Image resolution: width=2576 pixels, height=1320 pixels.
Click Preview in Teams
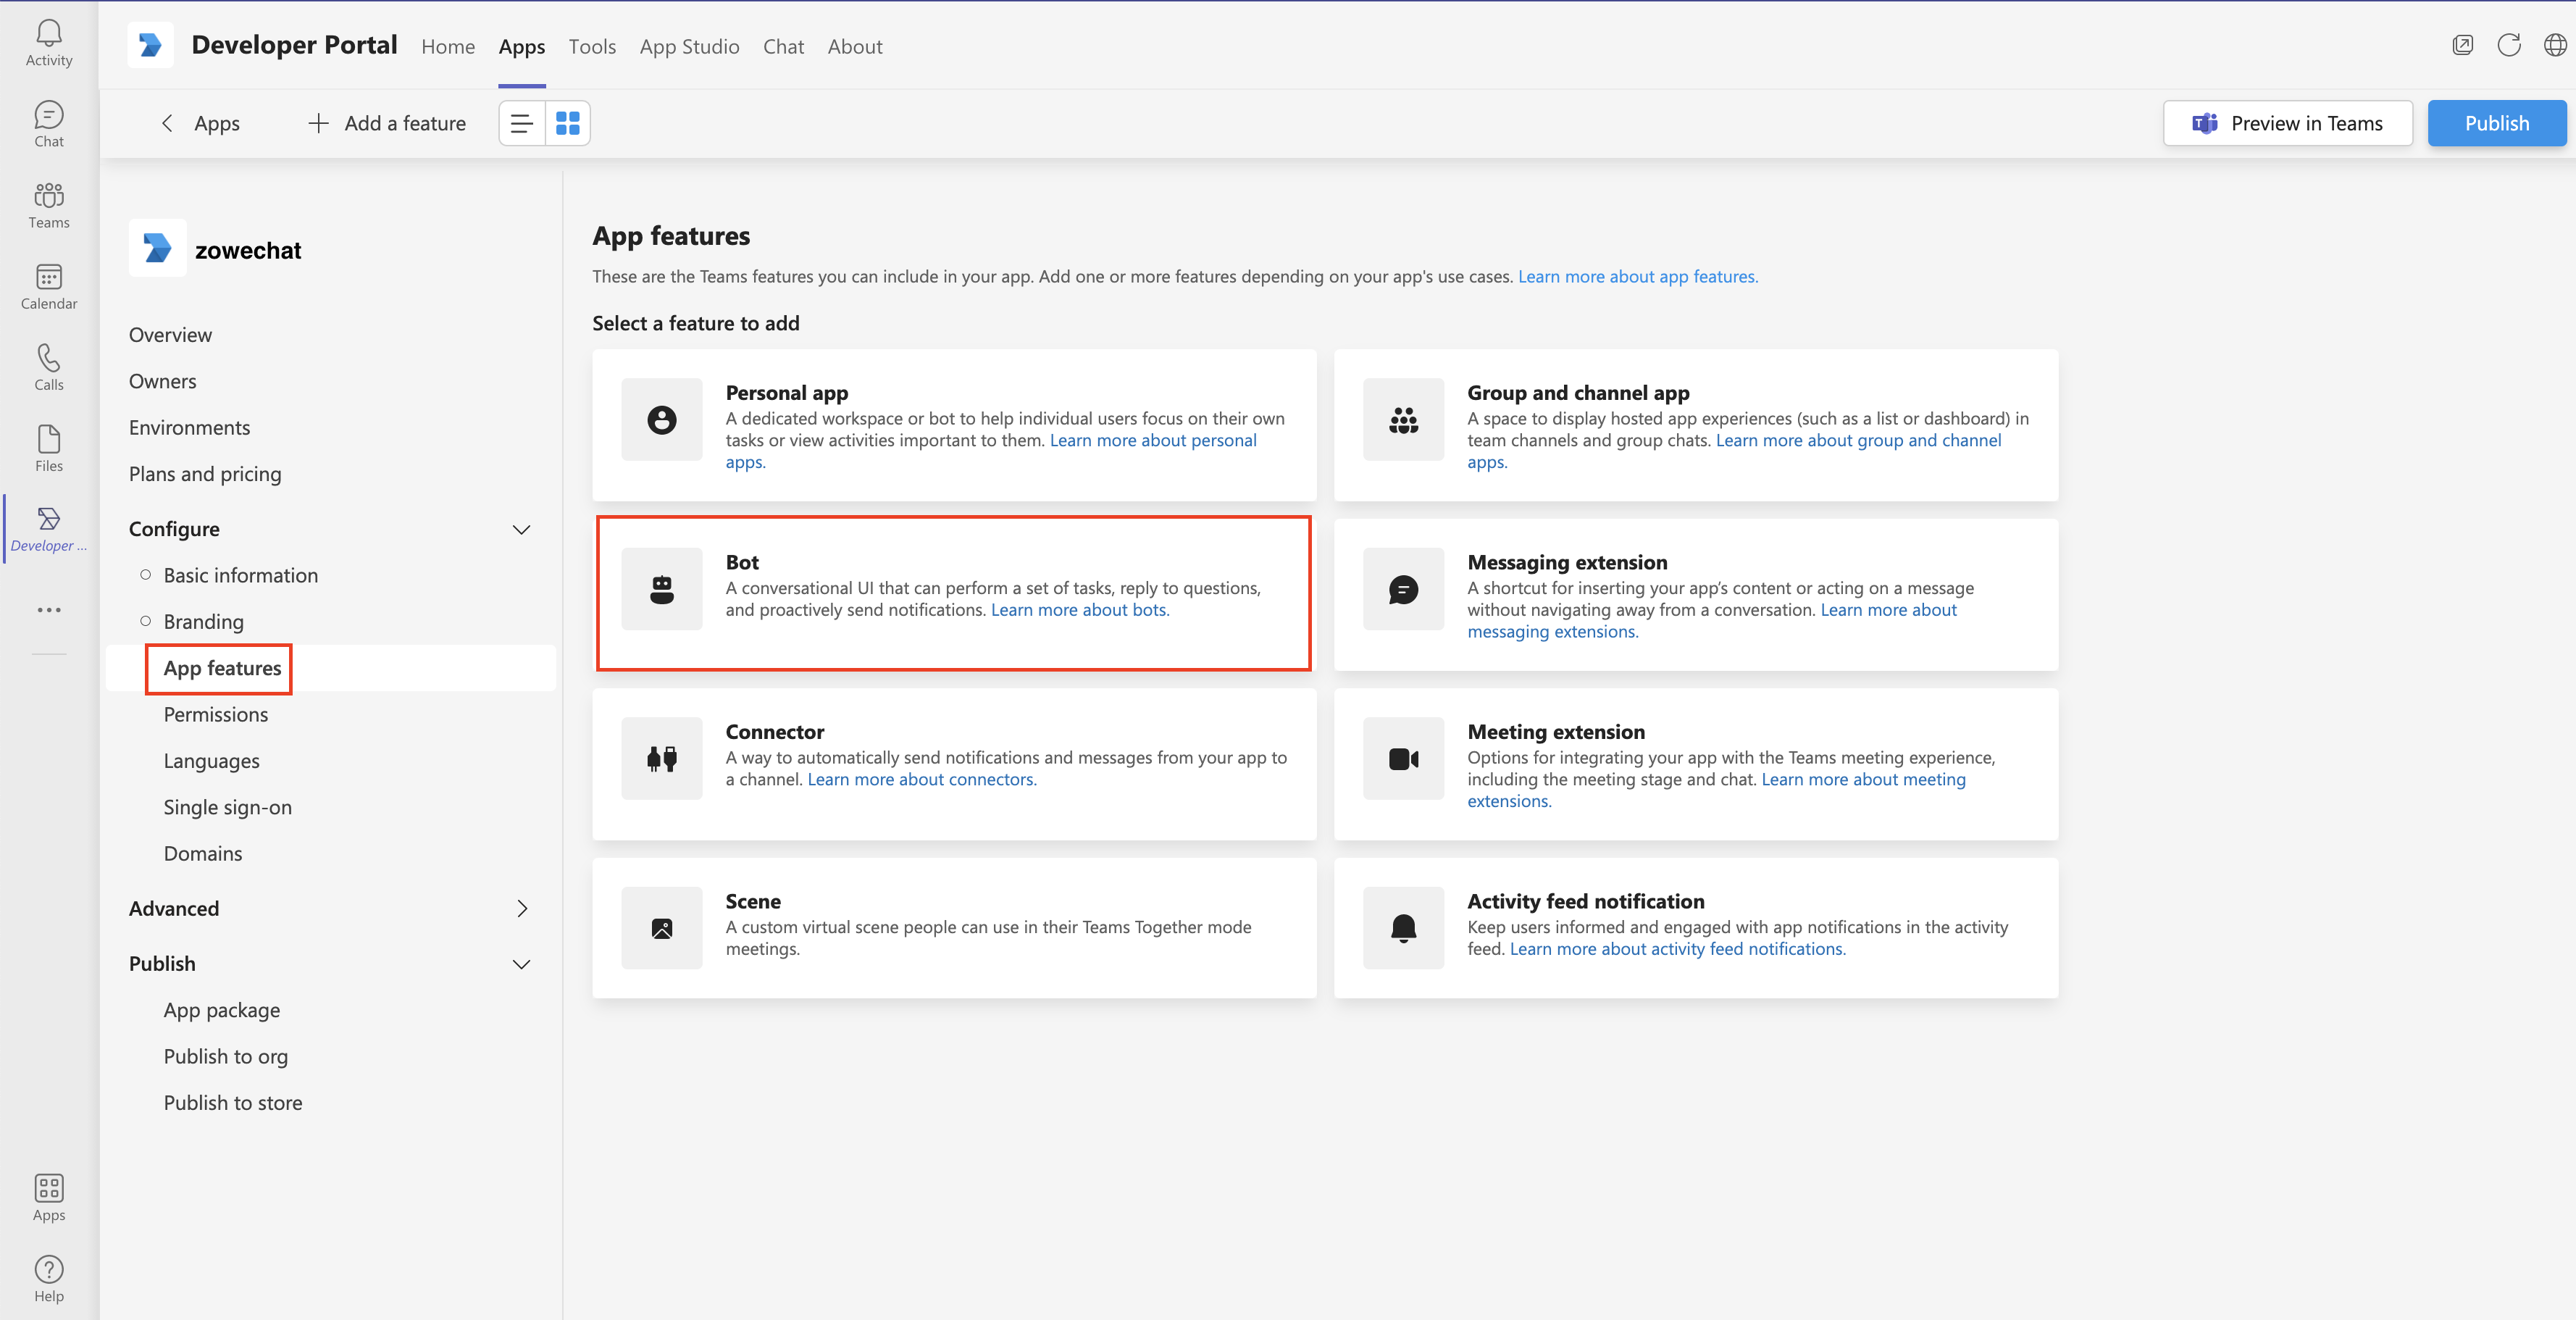(x=2287, y=123)
